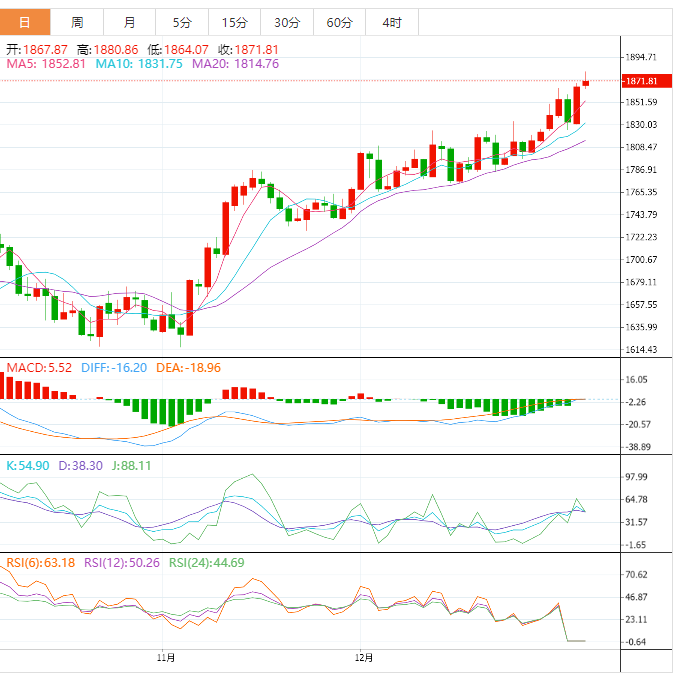Click the J:88.11 value label
This screenshot has width=679, height=680.
pyautogui.click(x=131, y=466)
